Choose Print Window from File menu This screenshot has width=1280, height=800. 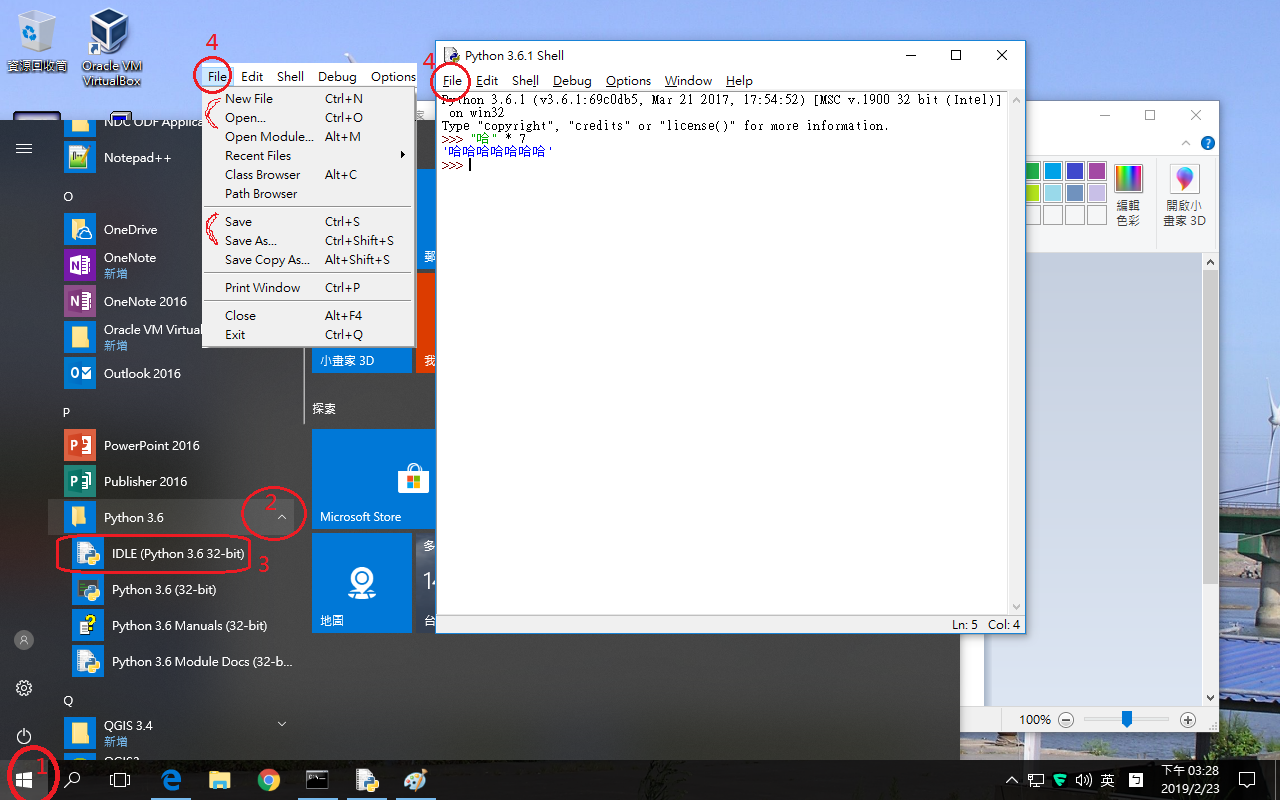tap(309, 288)
